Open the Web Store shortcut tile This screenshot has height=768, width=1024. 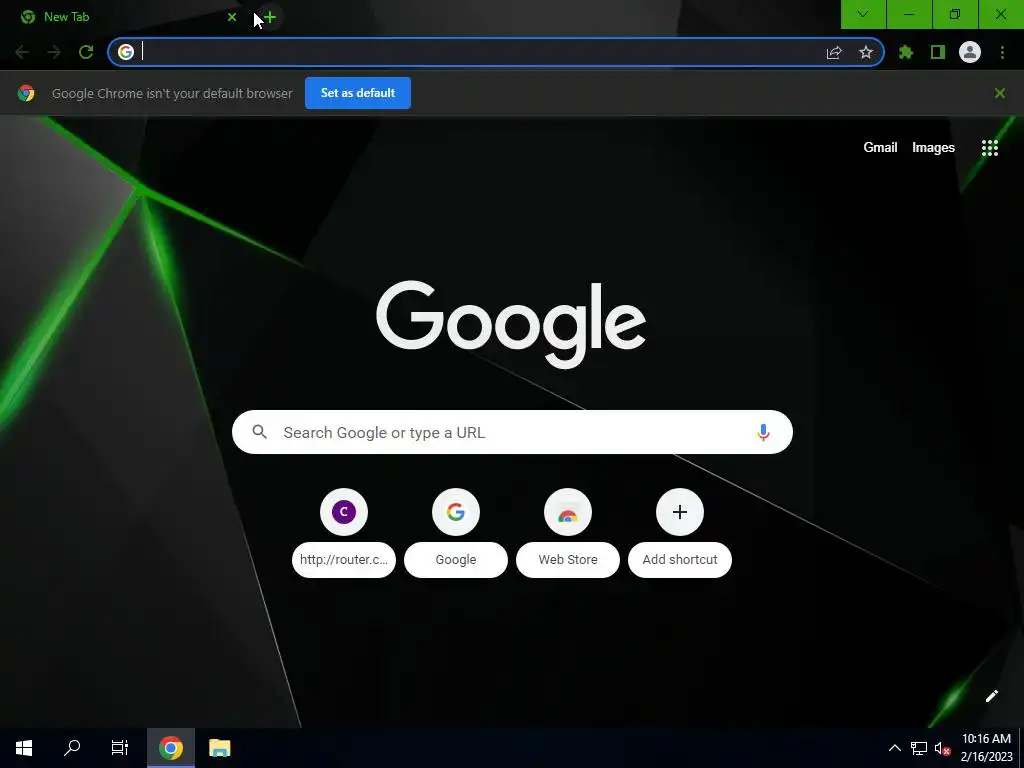point(568,512)
